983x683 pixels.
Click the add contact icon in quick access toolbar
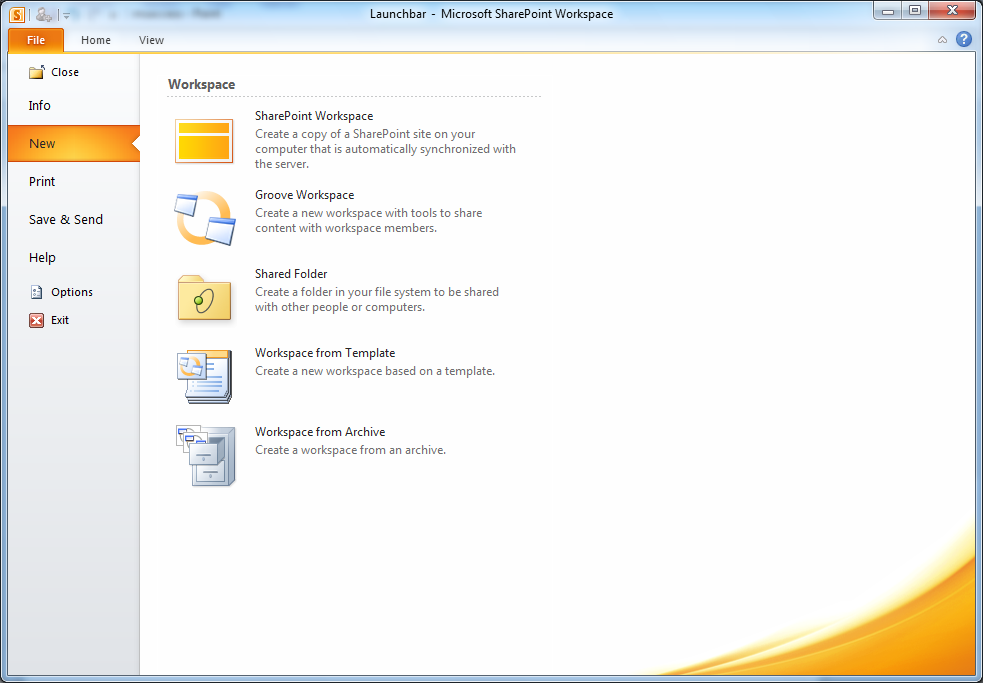[44, 14]
